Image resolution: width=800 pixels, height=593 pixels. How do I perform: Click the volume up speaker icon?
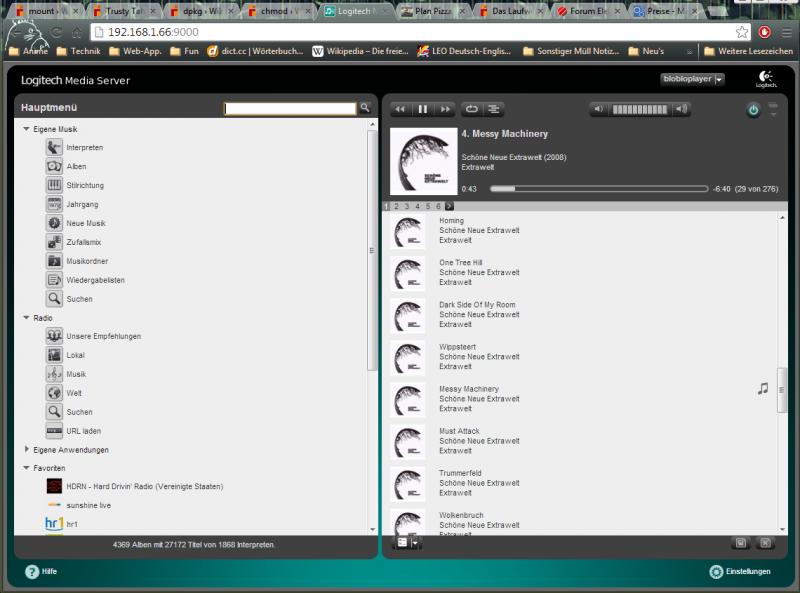(682, 109)
